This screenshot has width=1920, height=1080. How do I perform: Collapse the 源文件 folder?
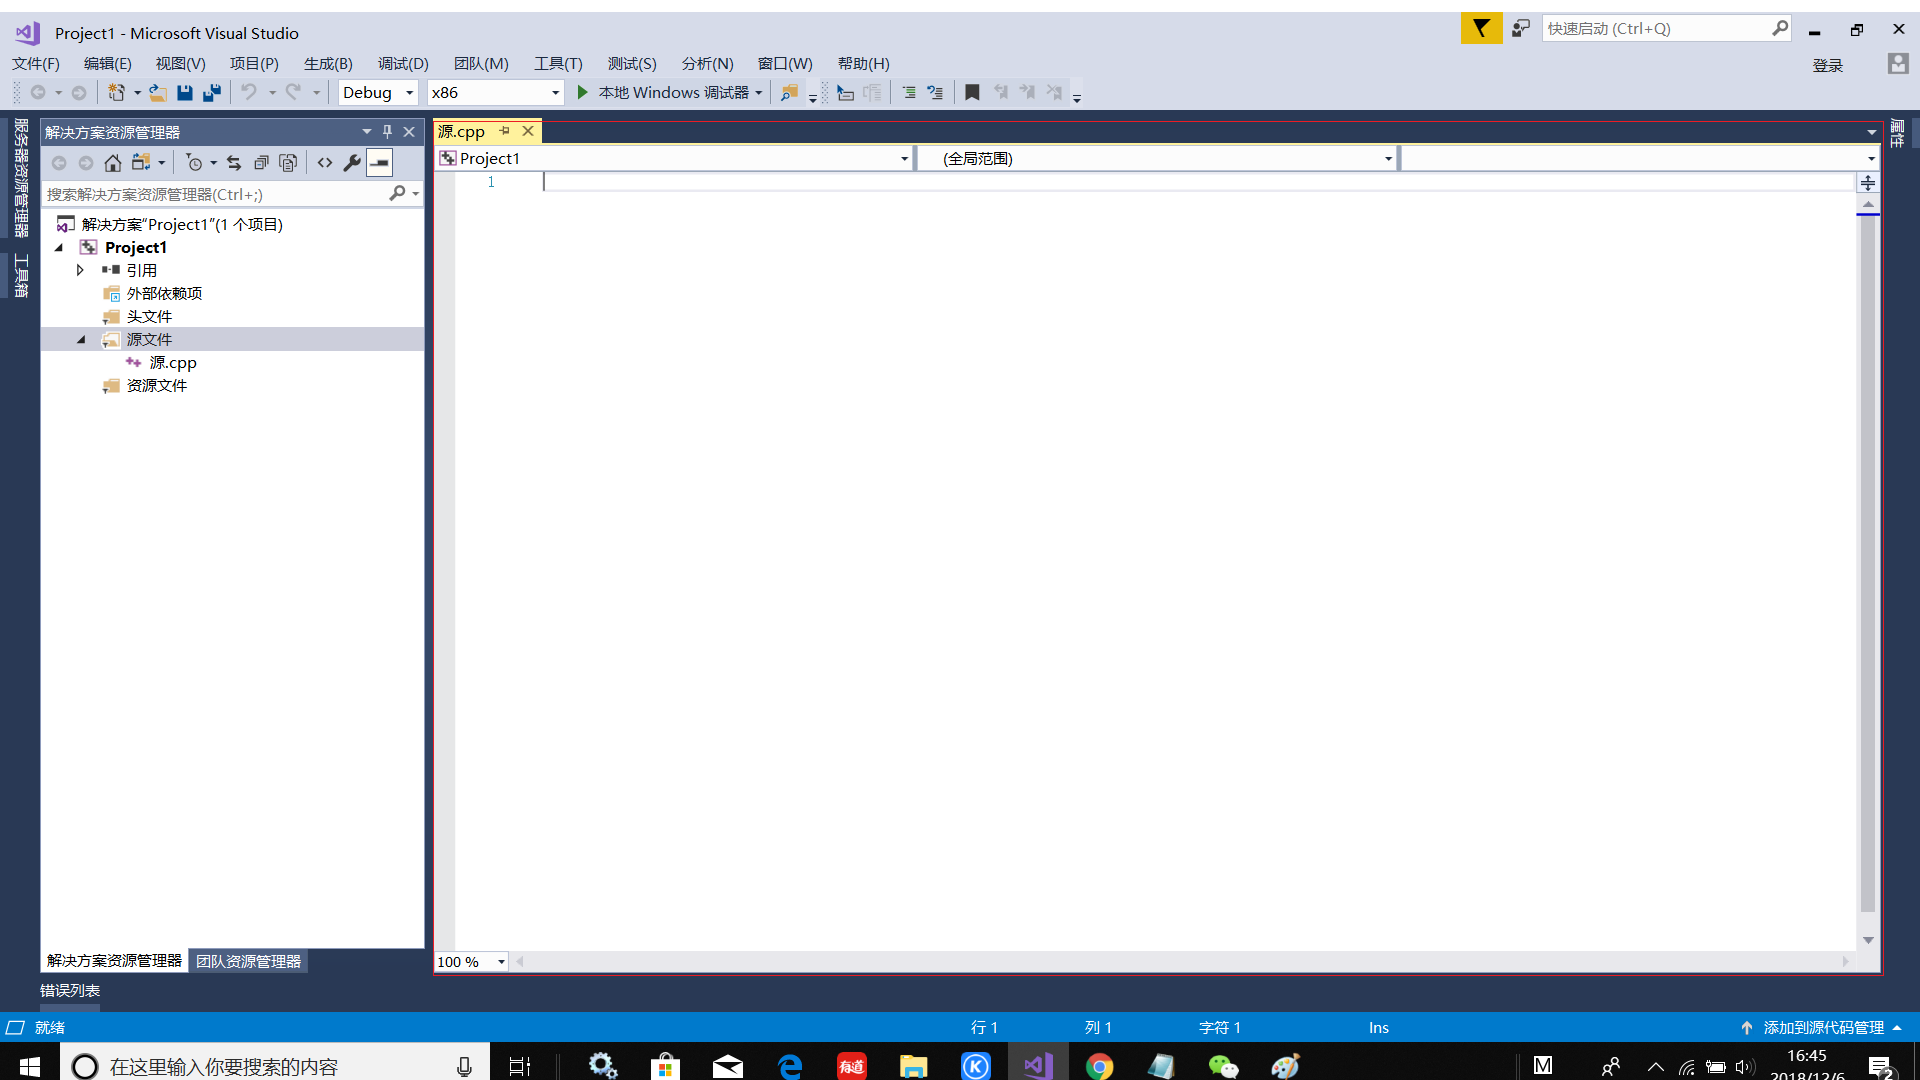[81, 339]
